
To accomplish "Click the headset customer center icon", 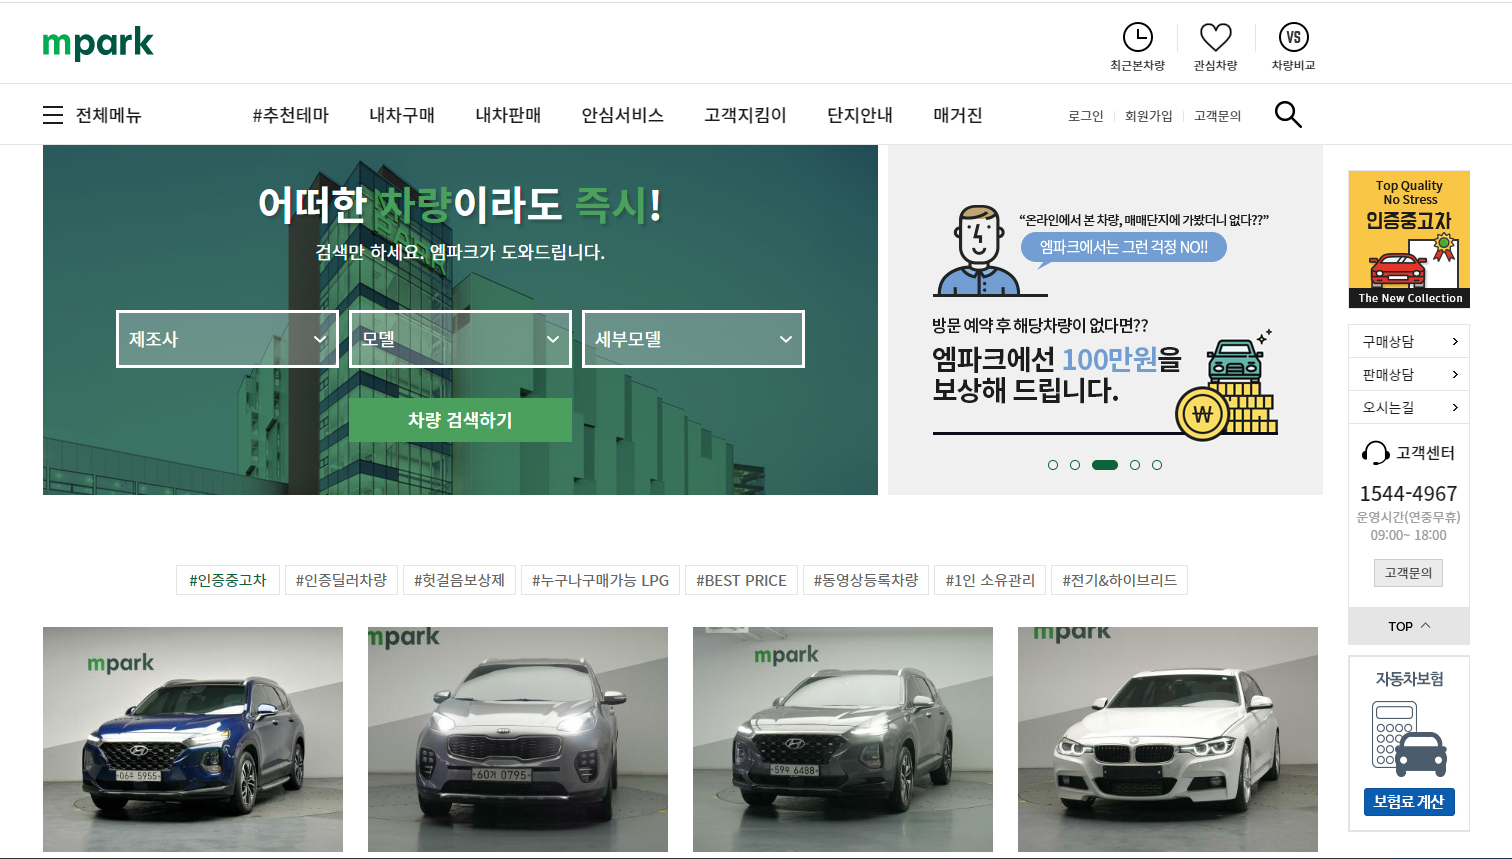I will click(1375, 453).
